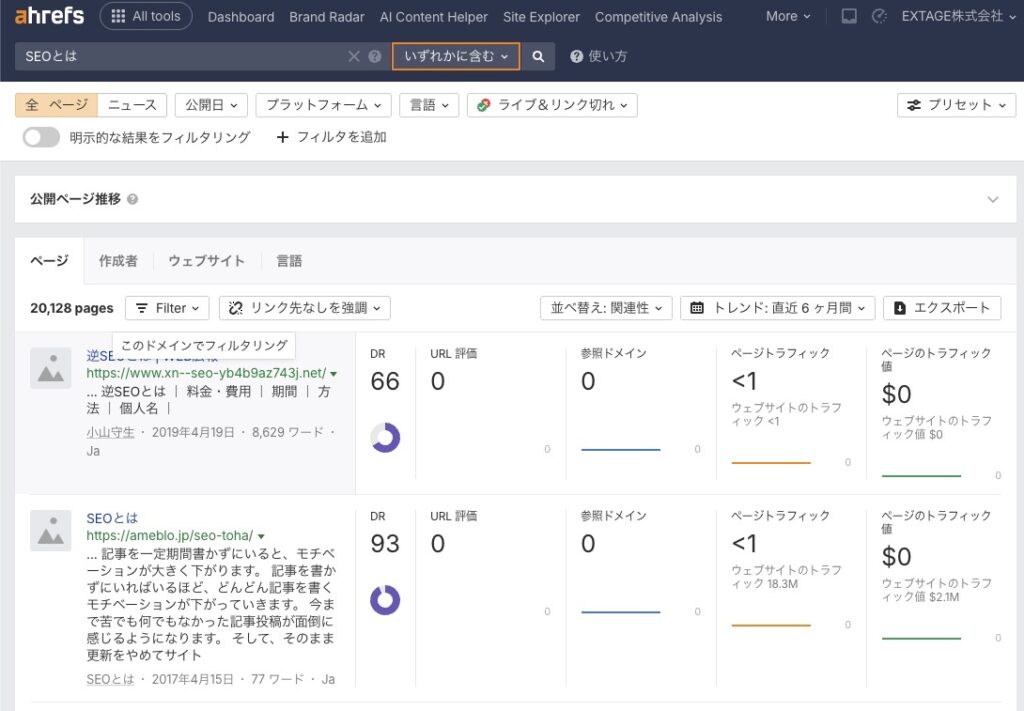This screenshot has width=1024, height=711.
Task: Expand the 公開日 filter dropdown
Action: pyautogui.click(x=210, y=104)
